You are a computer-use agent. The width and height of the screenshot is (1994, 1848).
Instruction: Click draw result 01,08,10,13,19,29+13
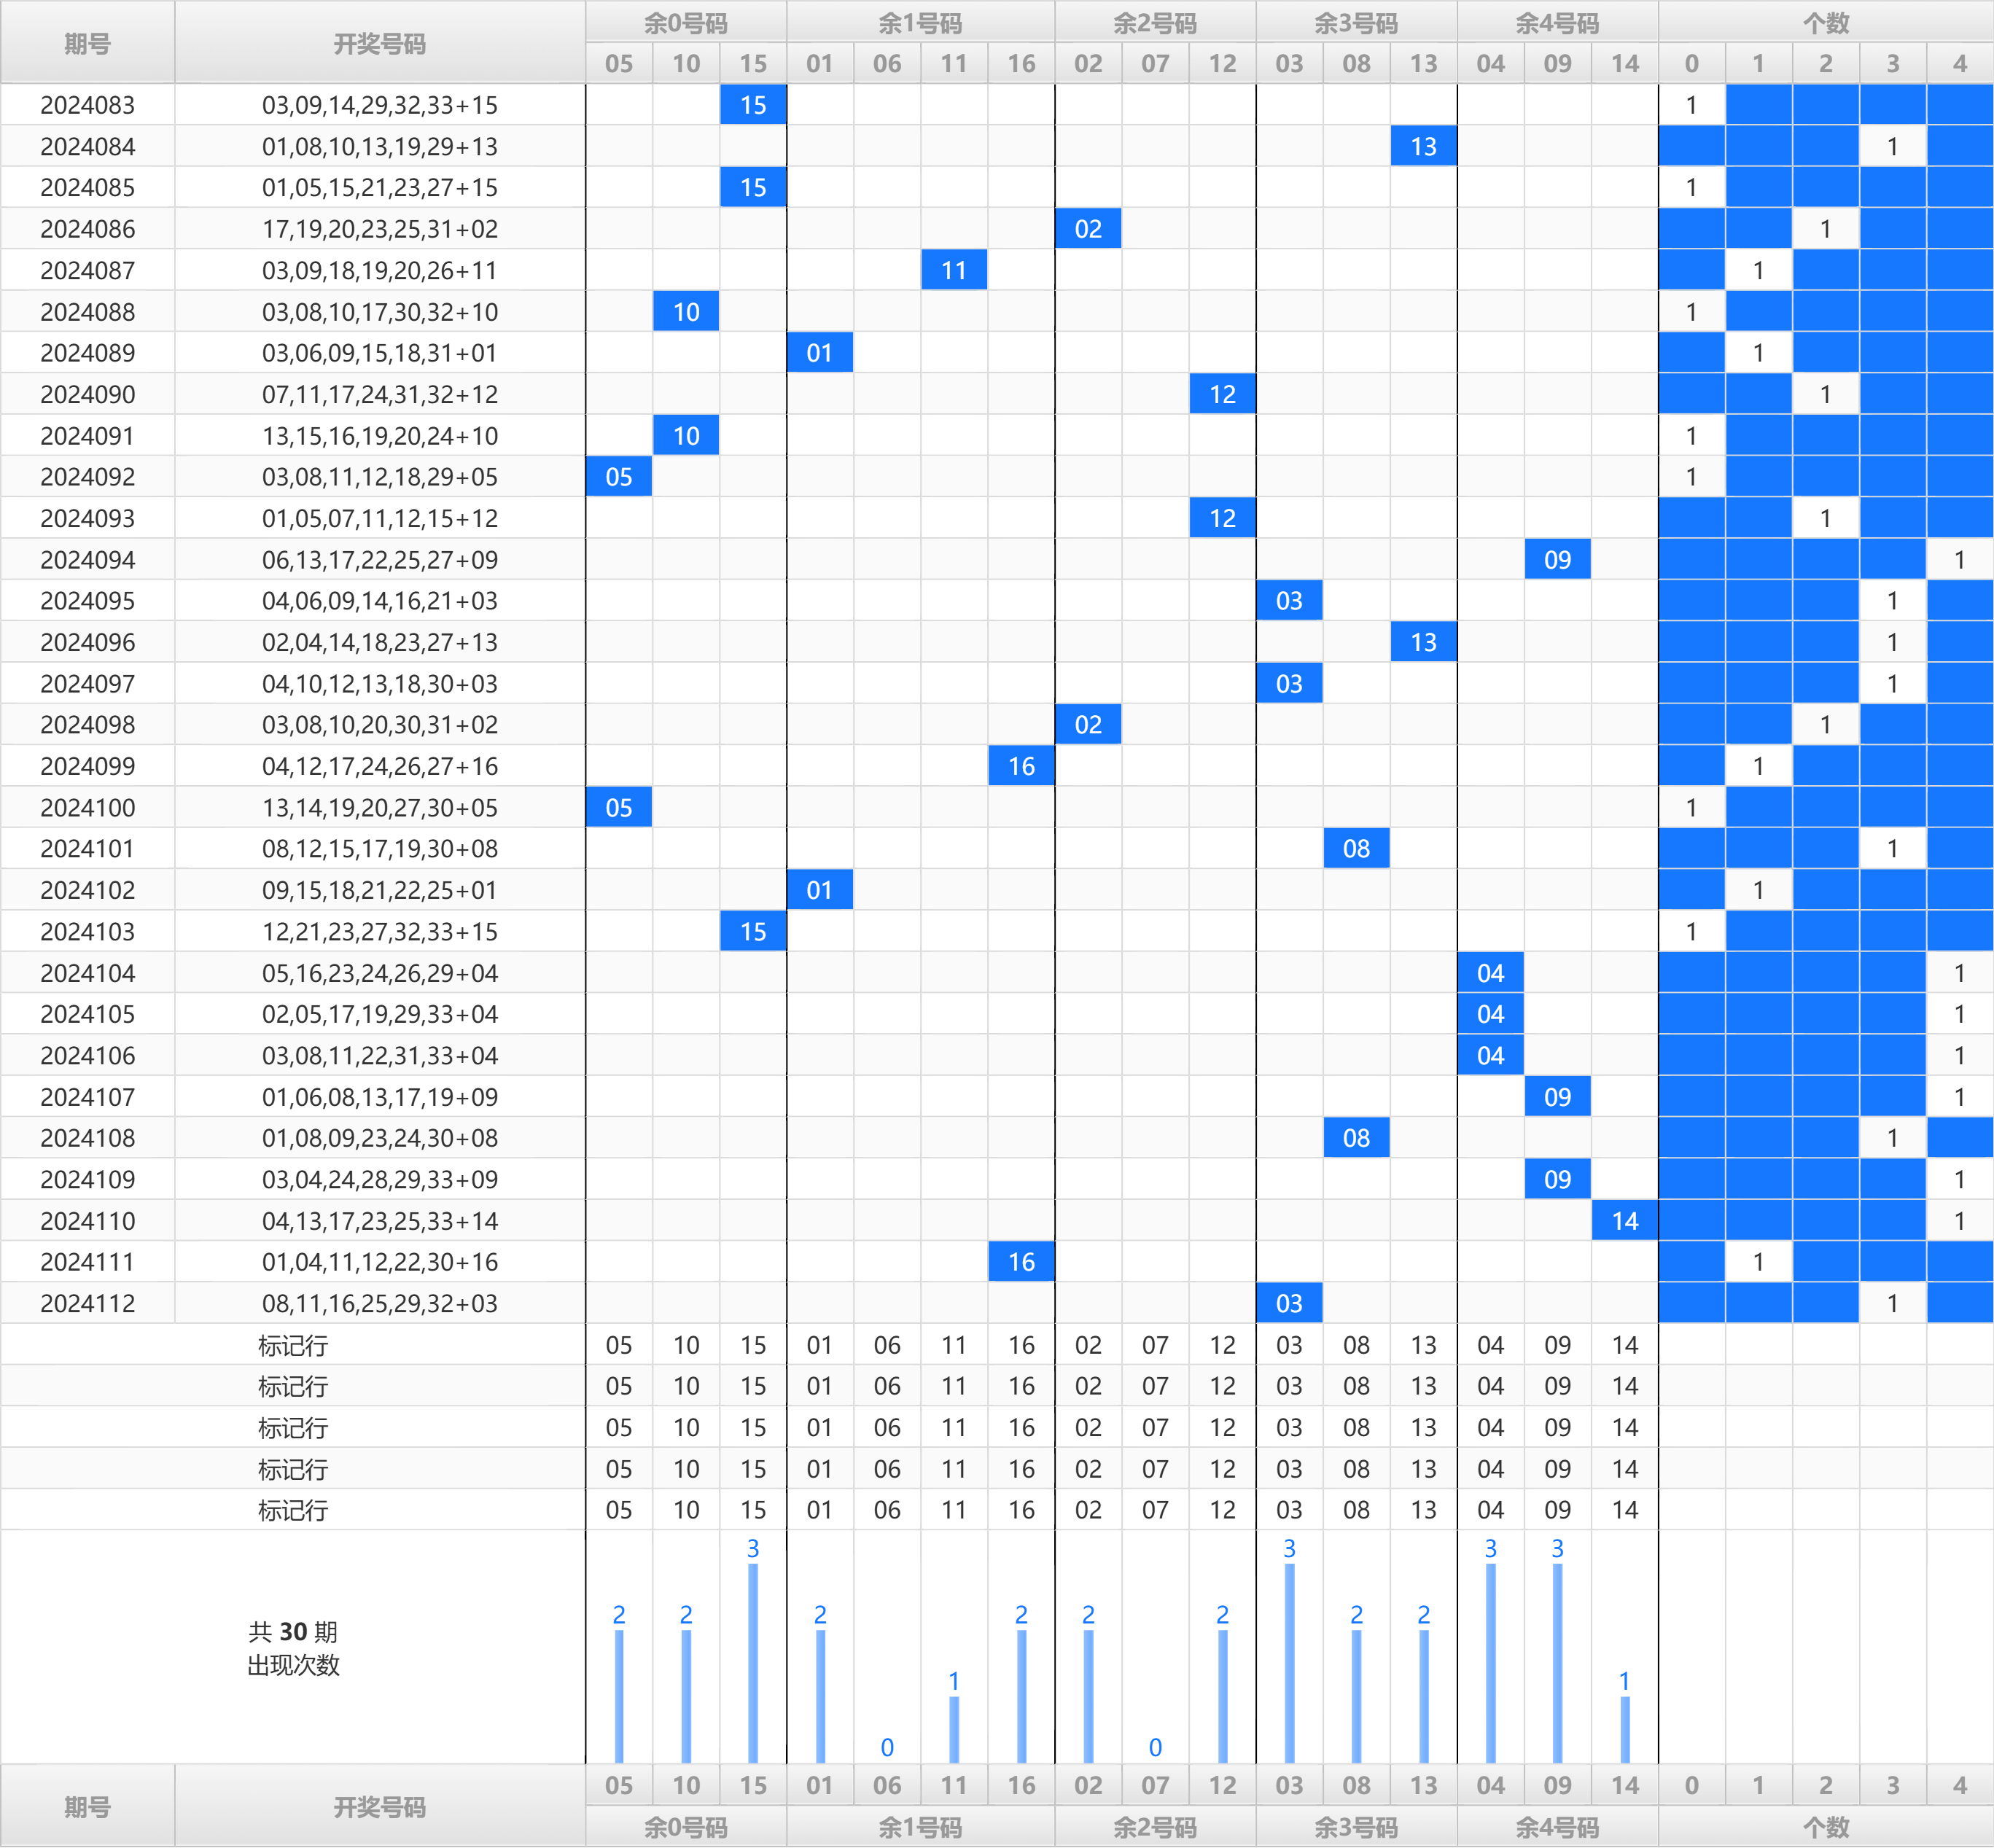[380, 147]
